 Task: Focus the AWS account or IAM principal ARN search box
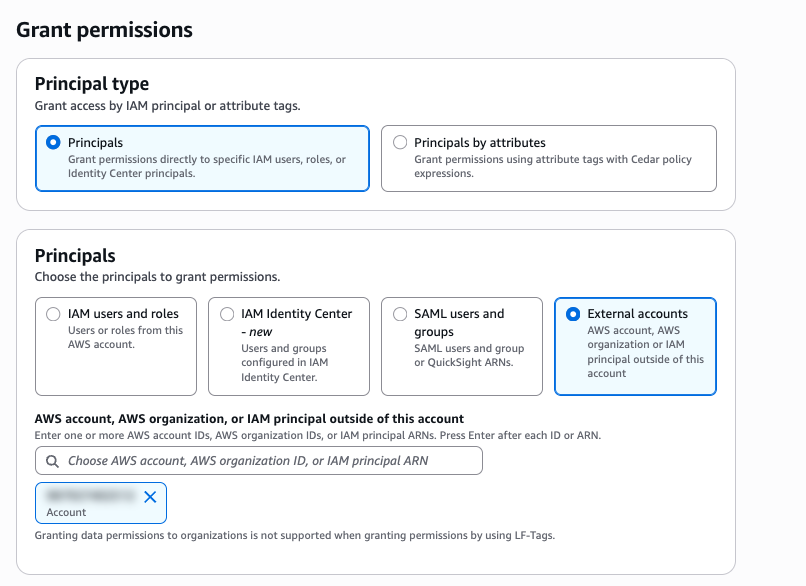pyautogui.click(x=270, y=461)
